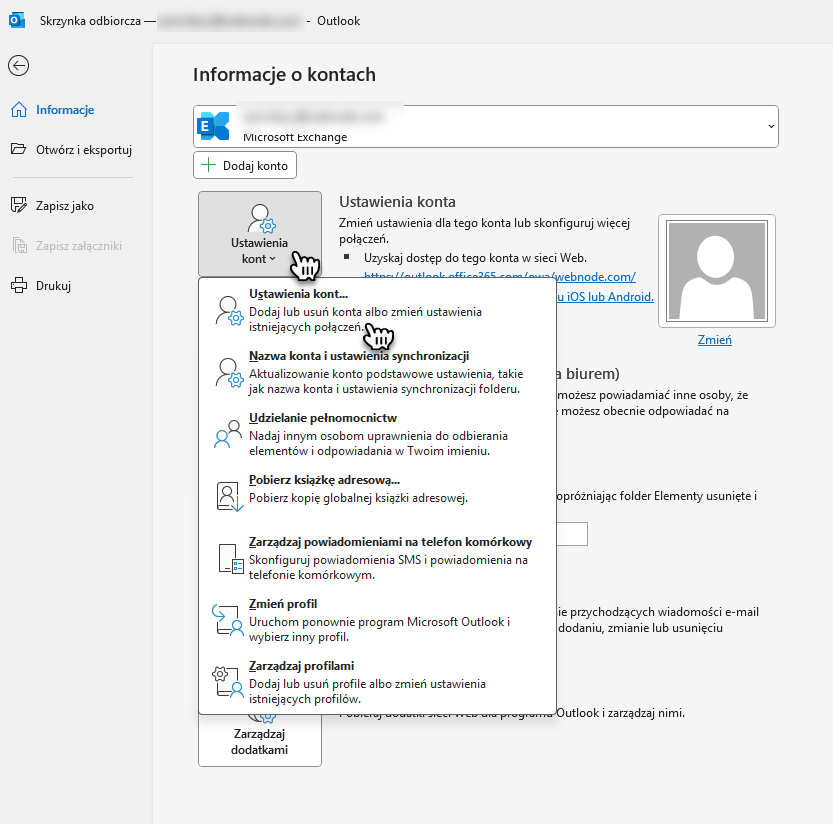The width and height of the screenshot is (833, 824).
Task: Choose Zarządzaj powiadomieniami na telefon komórkowy
Action: point(377,558)
